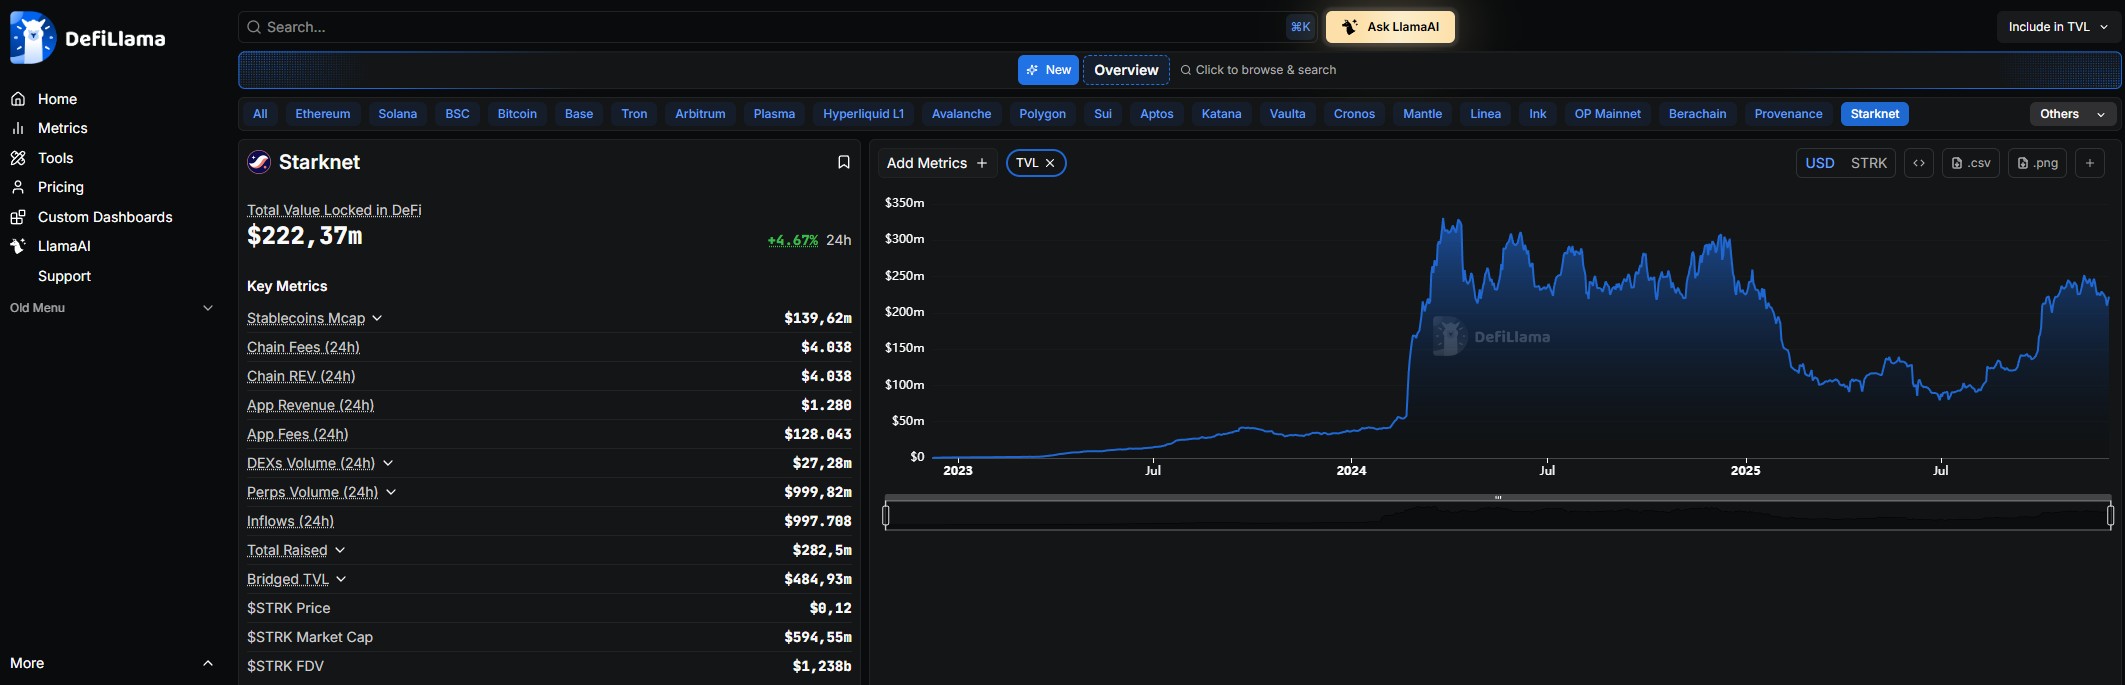The image size is (2125, 685).
Task: Click the New button
Action: coord(1048,70)
